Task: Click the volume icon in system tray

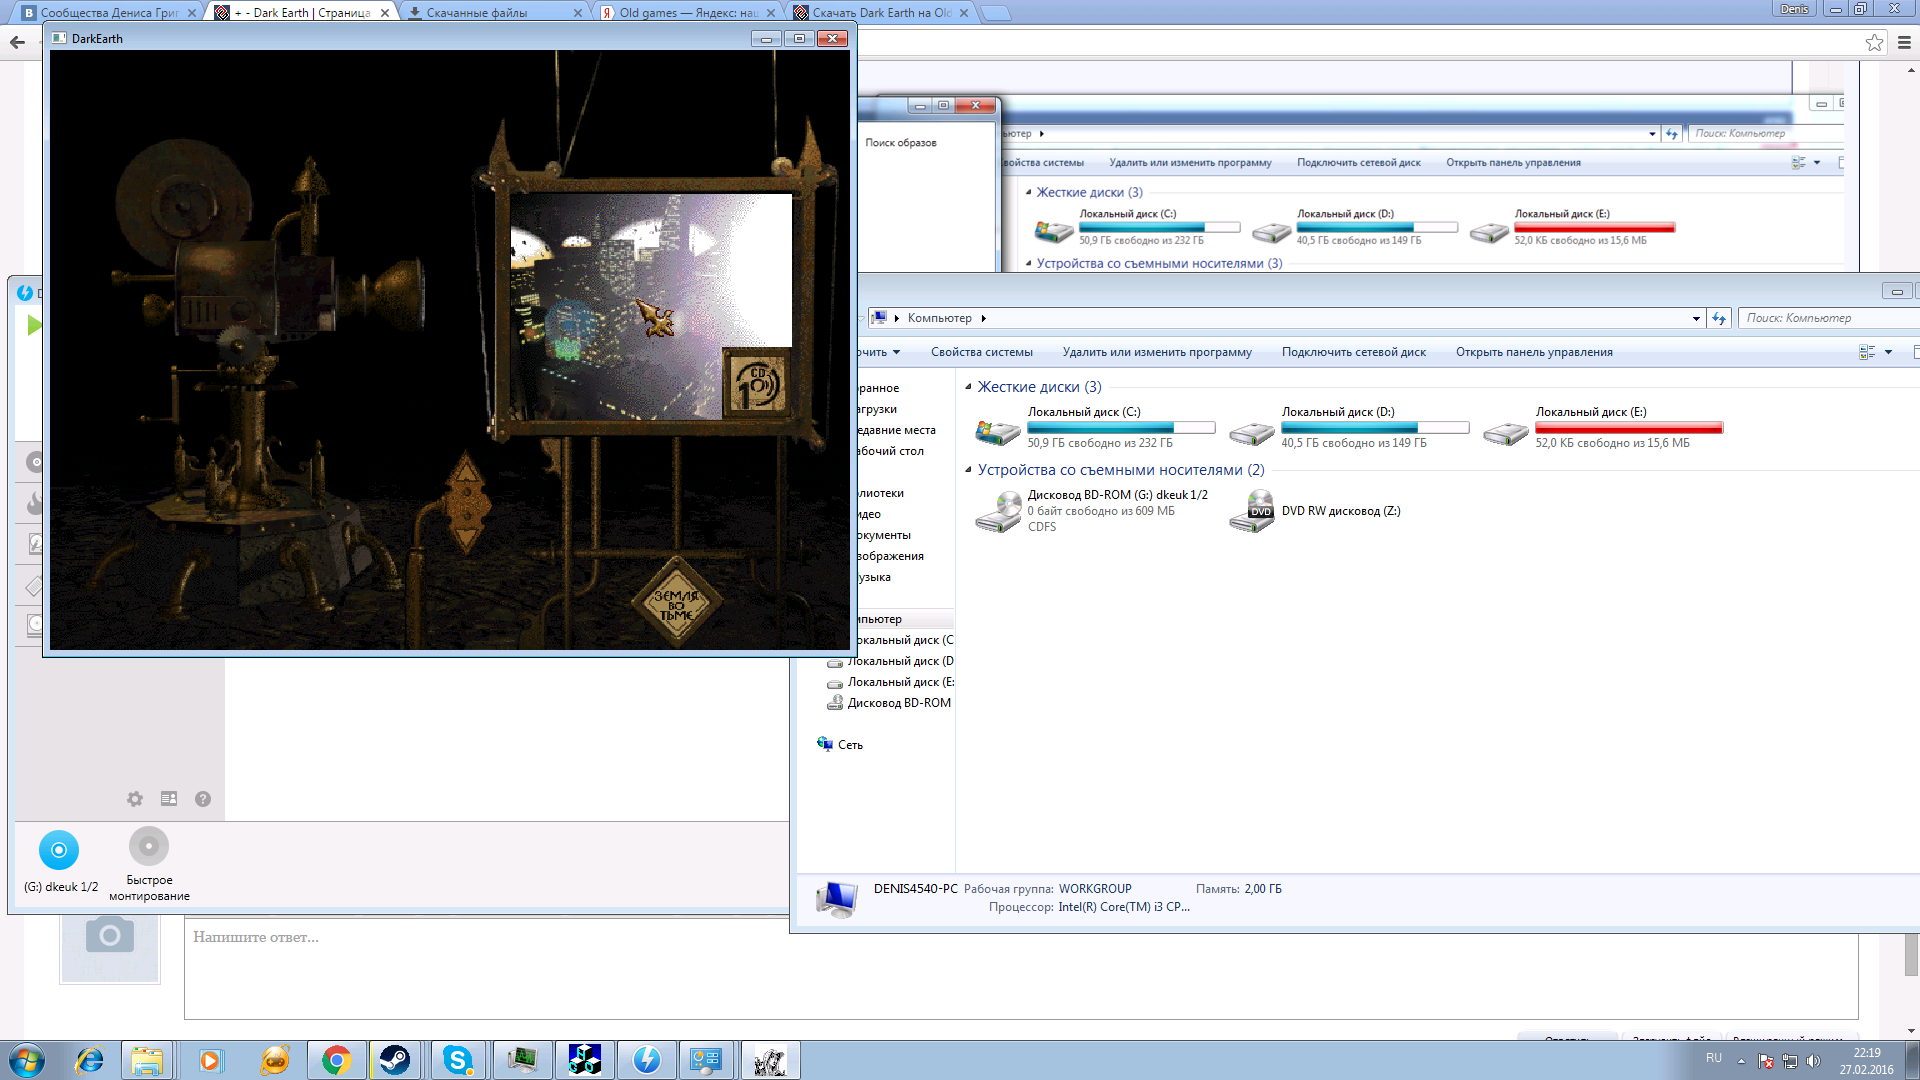Action: 1813,1061
